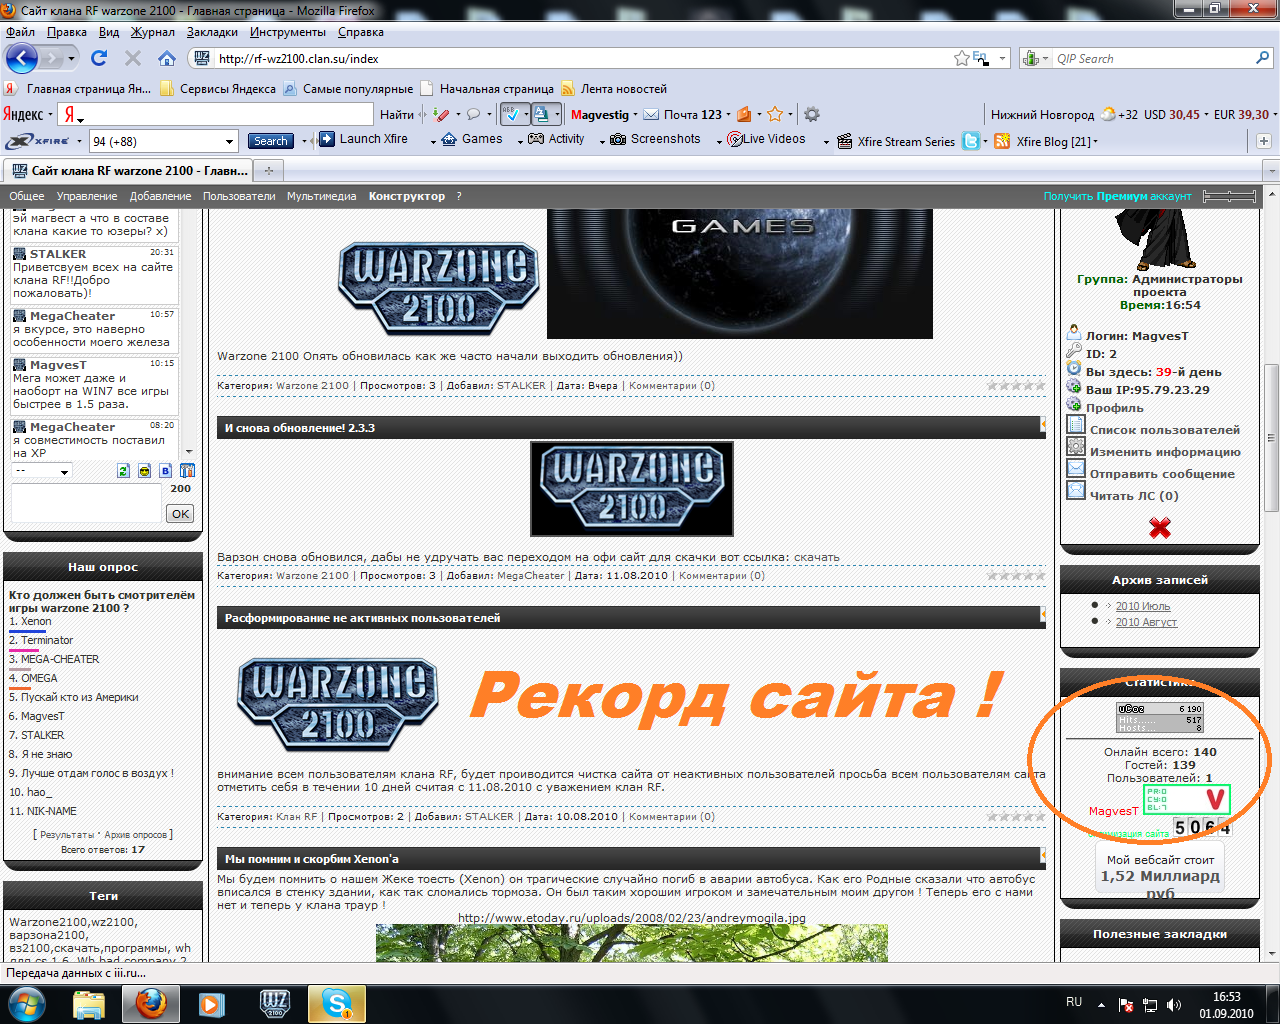The width and height of the screenshot is (1280, 1024).
Task: Send chat message with OK button
Action: [x=180, y=513]
